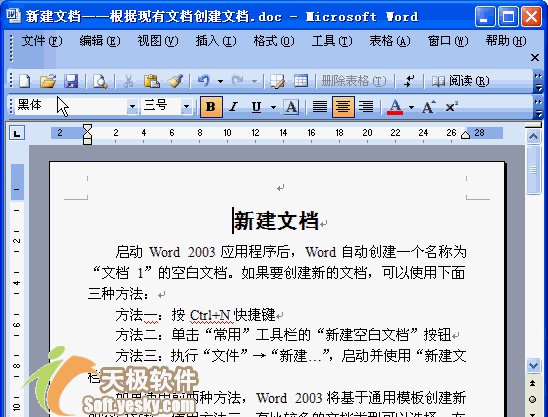Image resolution: width=548 pixels, height=417 pixels.
Task: Open Tables and Borders pencil icon
Action: click(277, 81)
